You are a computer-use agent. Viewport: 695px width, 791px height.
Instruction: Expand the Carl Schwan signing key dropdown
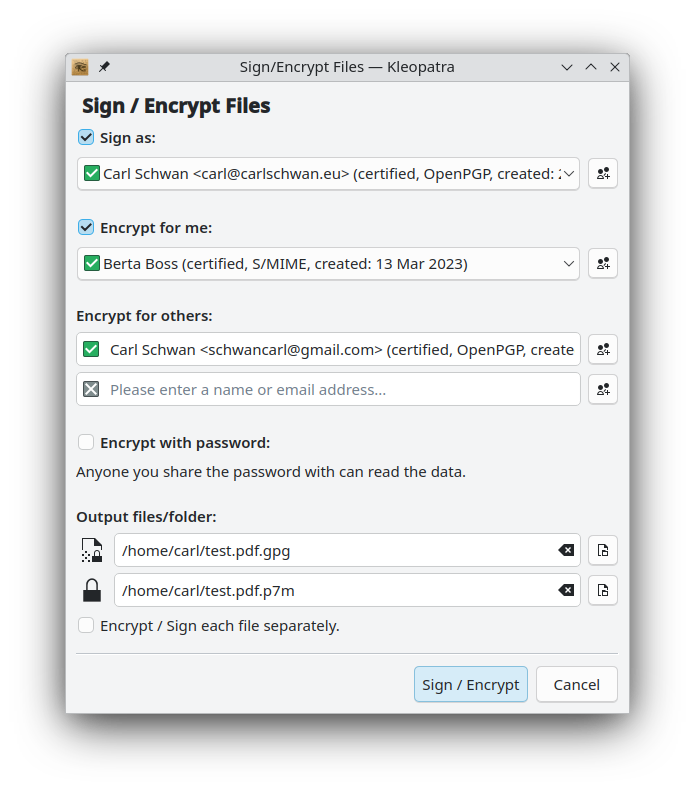click(328, 174)
